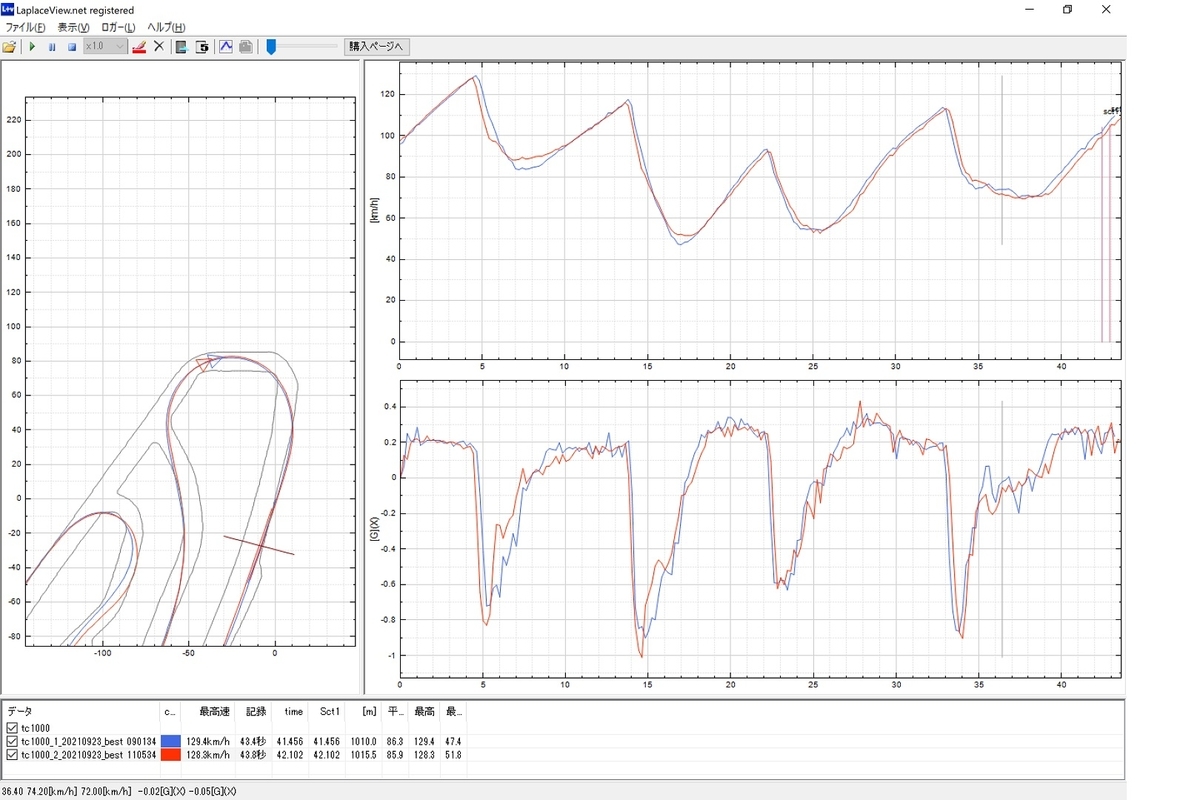Screen dimensions: 1200x800
Task: Click the grey cursor line in G graph
Action: (1002, 528)
